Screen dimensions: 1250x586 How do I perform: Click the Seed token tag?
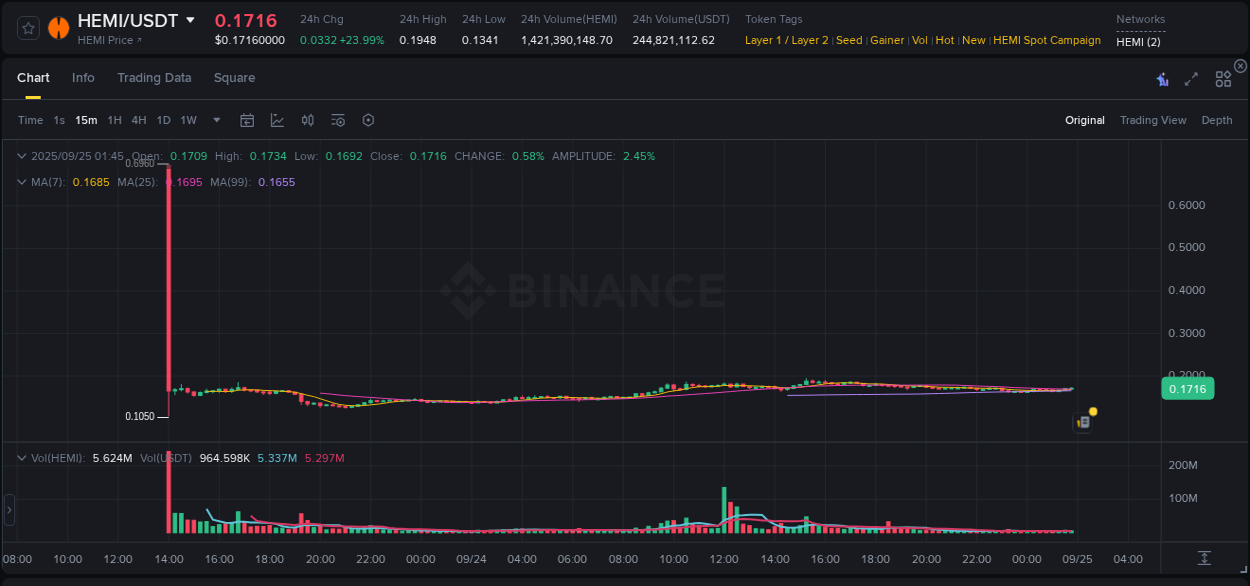click(849, 40)
